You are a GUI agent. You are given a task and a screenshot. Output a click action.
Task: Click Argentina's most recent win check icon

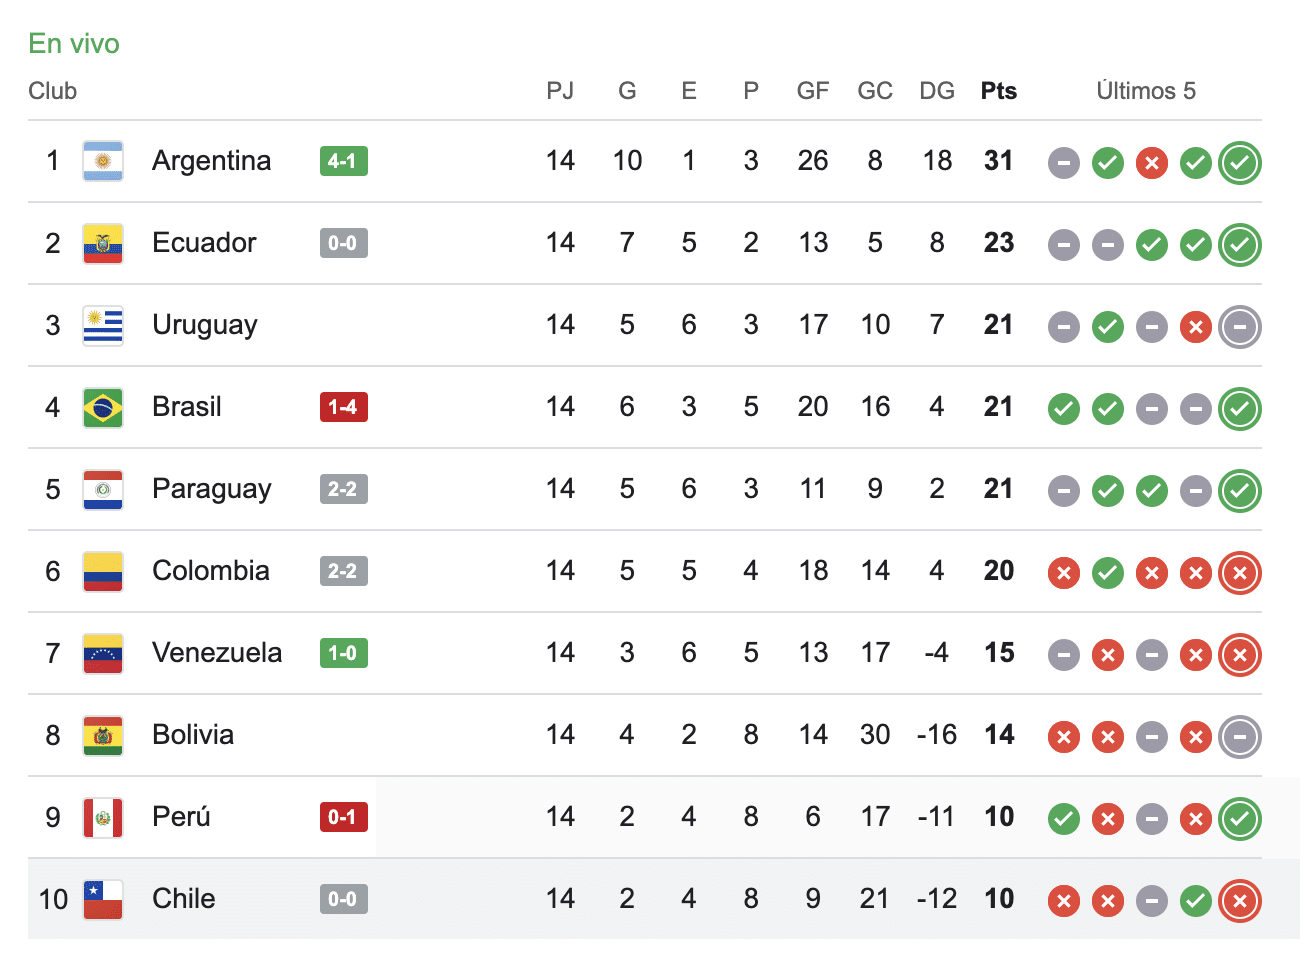1240,163
